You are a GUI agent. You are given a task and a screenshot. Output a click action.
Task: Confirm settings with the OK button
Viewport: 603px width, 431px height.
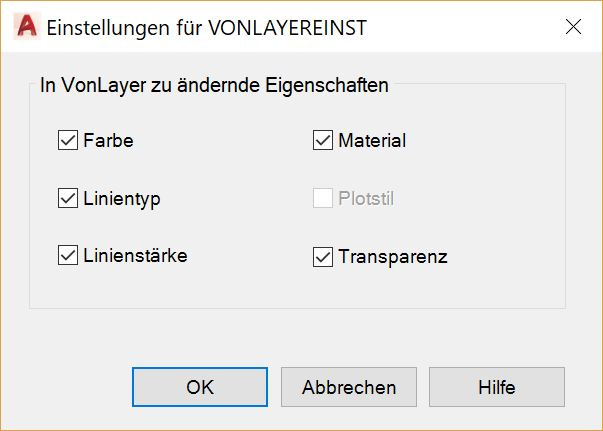click(200, 387)
